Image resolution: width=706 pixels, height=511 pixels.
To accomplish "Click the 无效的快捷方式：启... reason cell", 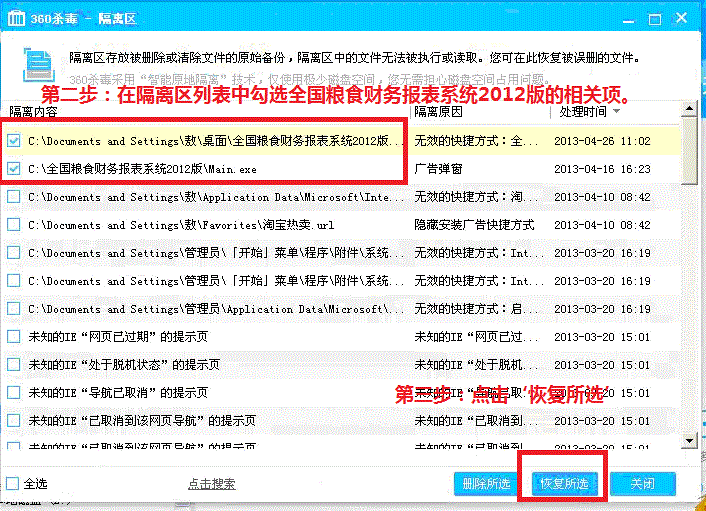I will [x=476, y=309].
